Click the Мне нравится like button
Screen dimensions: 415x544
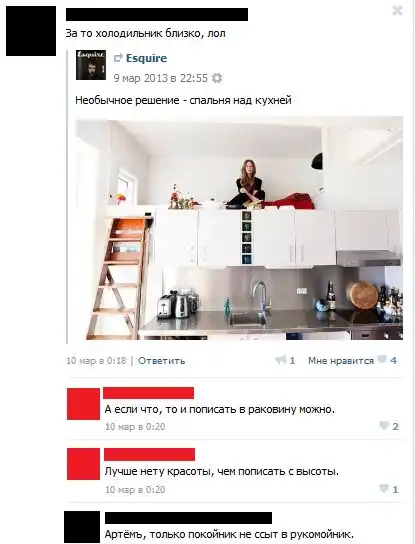pos(341,361)
